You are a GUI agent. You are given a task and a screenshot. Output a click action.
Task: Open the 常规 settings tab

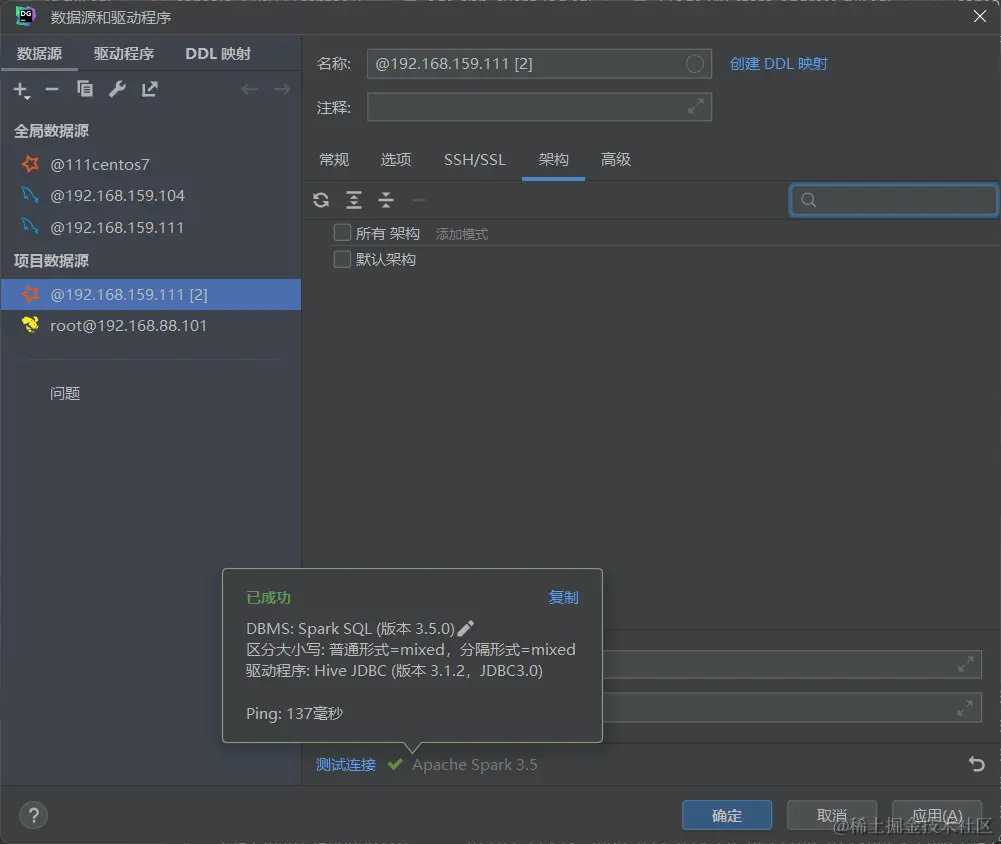click(334, 160)
